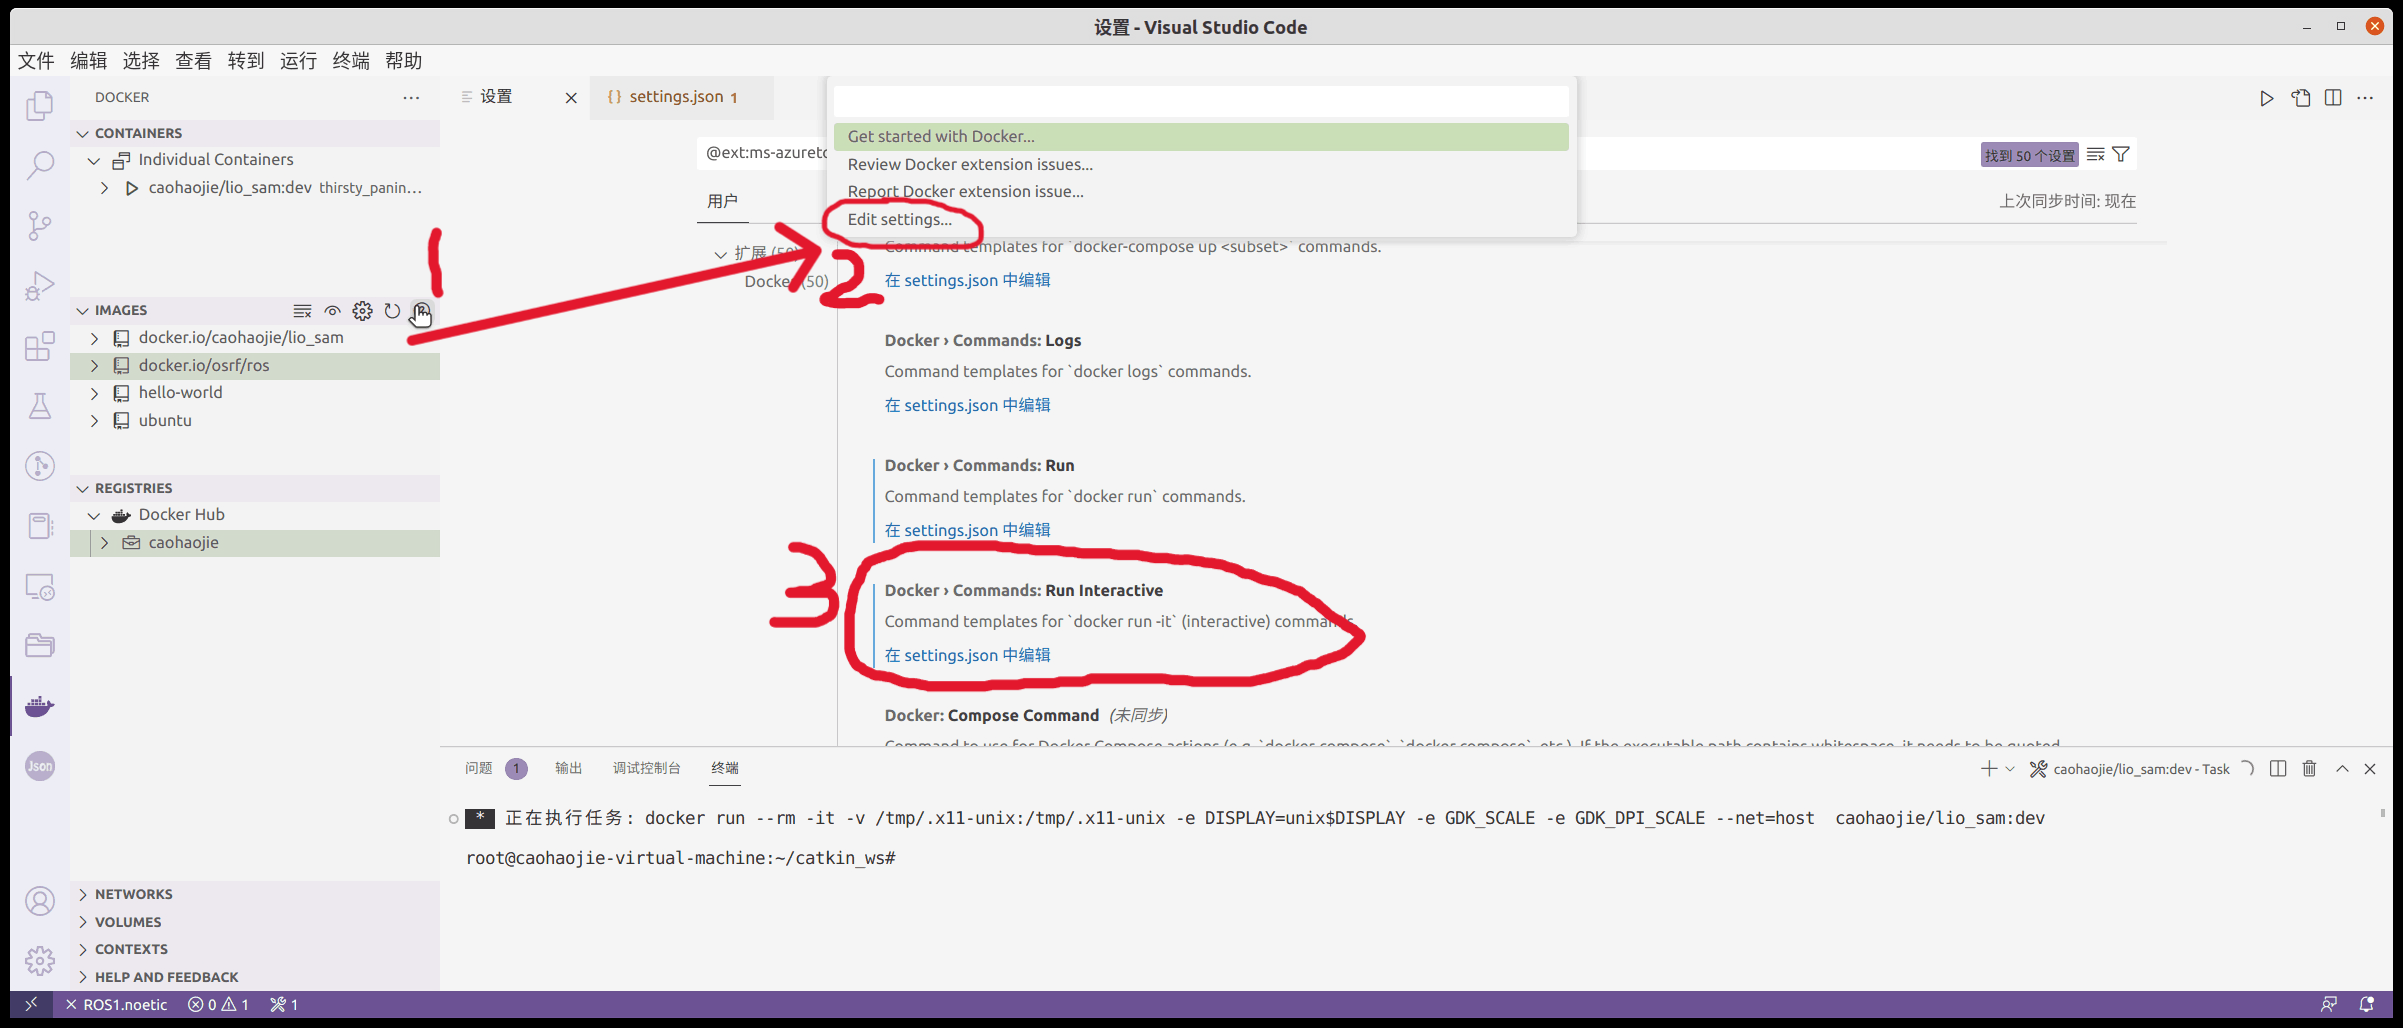The image size is (2403, 1028).
Task: Split the terminal panel
Action: (2278, 768)
